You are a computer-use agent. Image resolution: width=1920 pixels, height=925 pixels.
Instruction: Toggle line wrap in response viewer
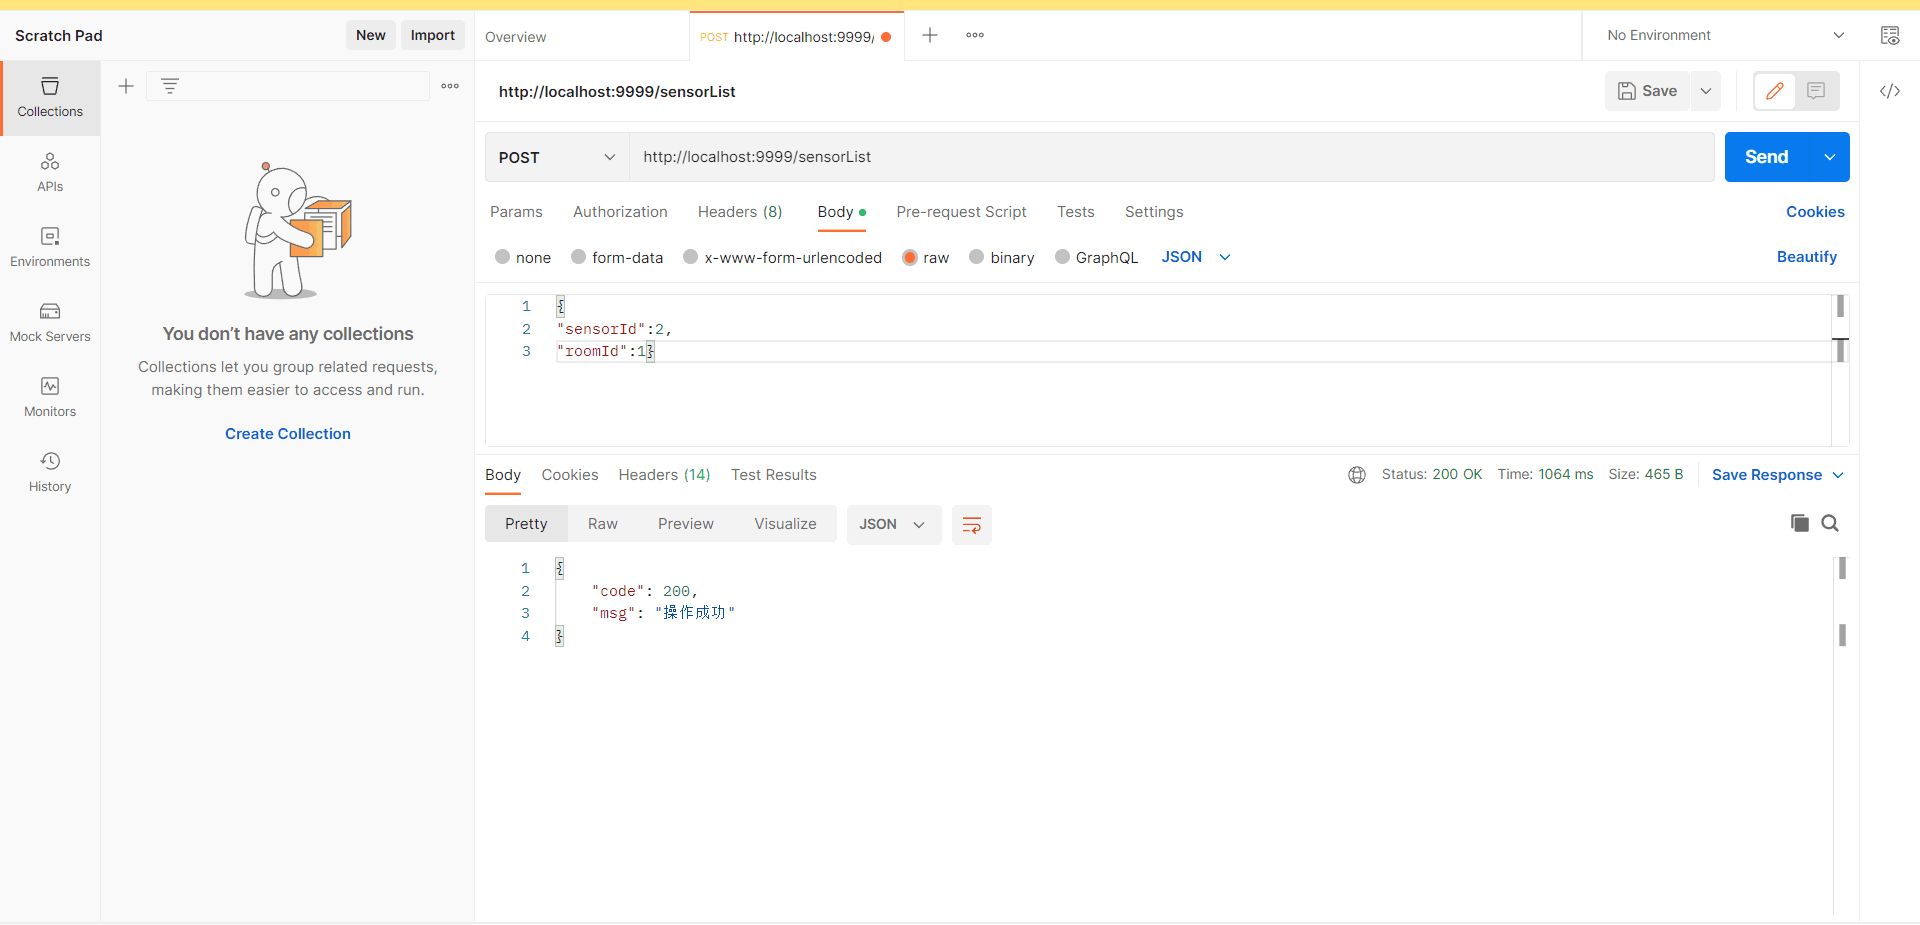click(971, 525)
